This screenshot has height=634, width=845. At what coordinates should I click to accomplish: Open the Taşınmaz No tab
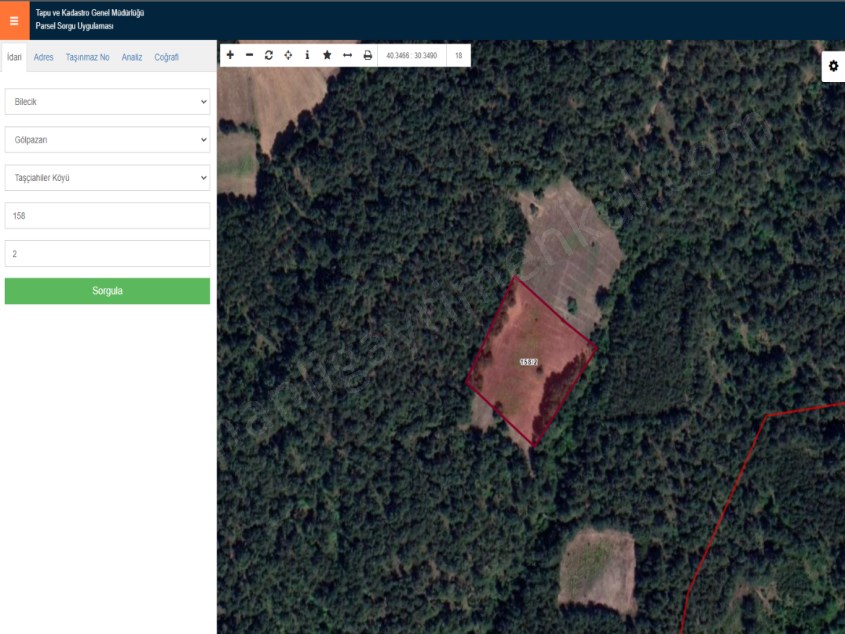[88, 57]
